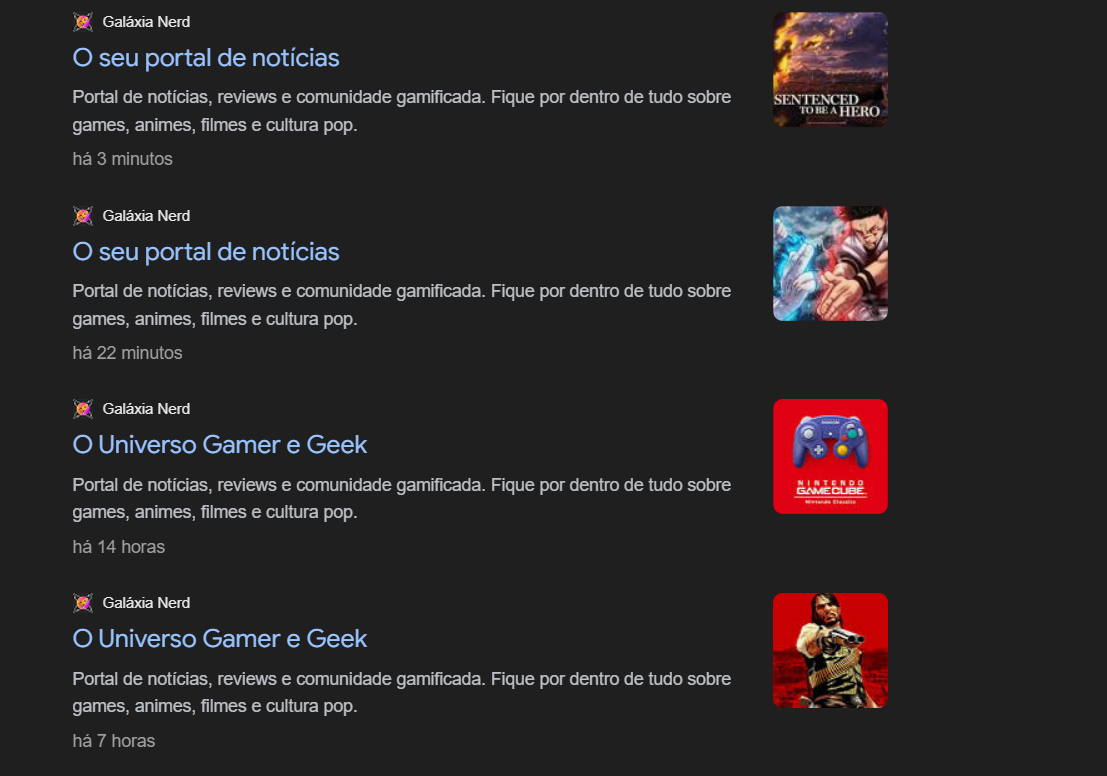Click the 'há 3 minutos' timestamp
The image size is (1107, 776).
click(122, 159)
